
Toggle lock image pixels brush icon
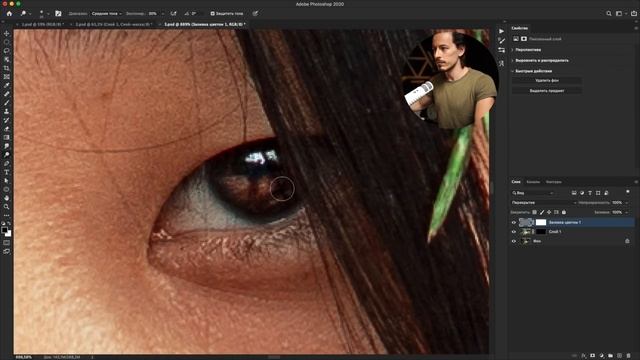pos(542,212)
